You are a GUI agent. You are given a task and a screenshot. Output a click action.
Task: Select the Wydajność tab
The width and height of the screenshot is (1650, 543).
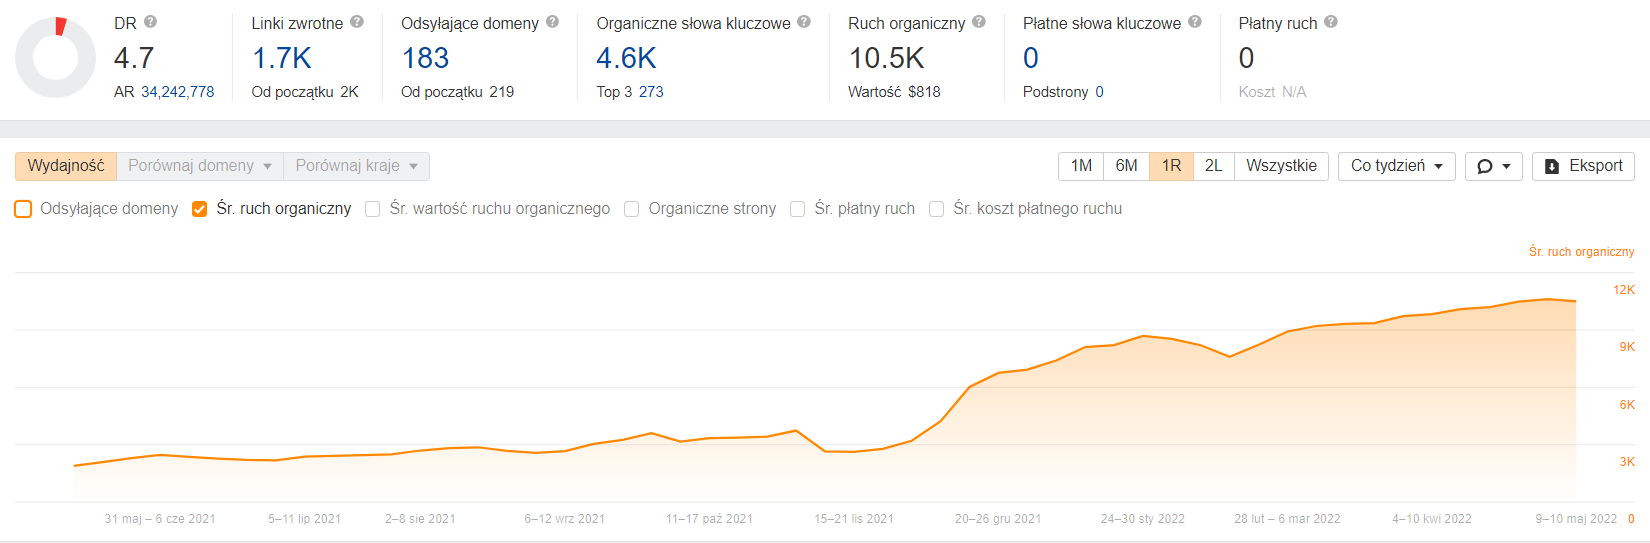pos(66,166)
